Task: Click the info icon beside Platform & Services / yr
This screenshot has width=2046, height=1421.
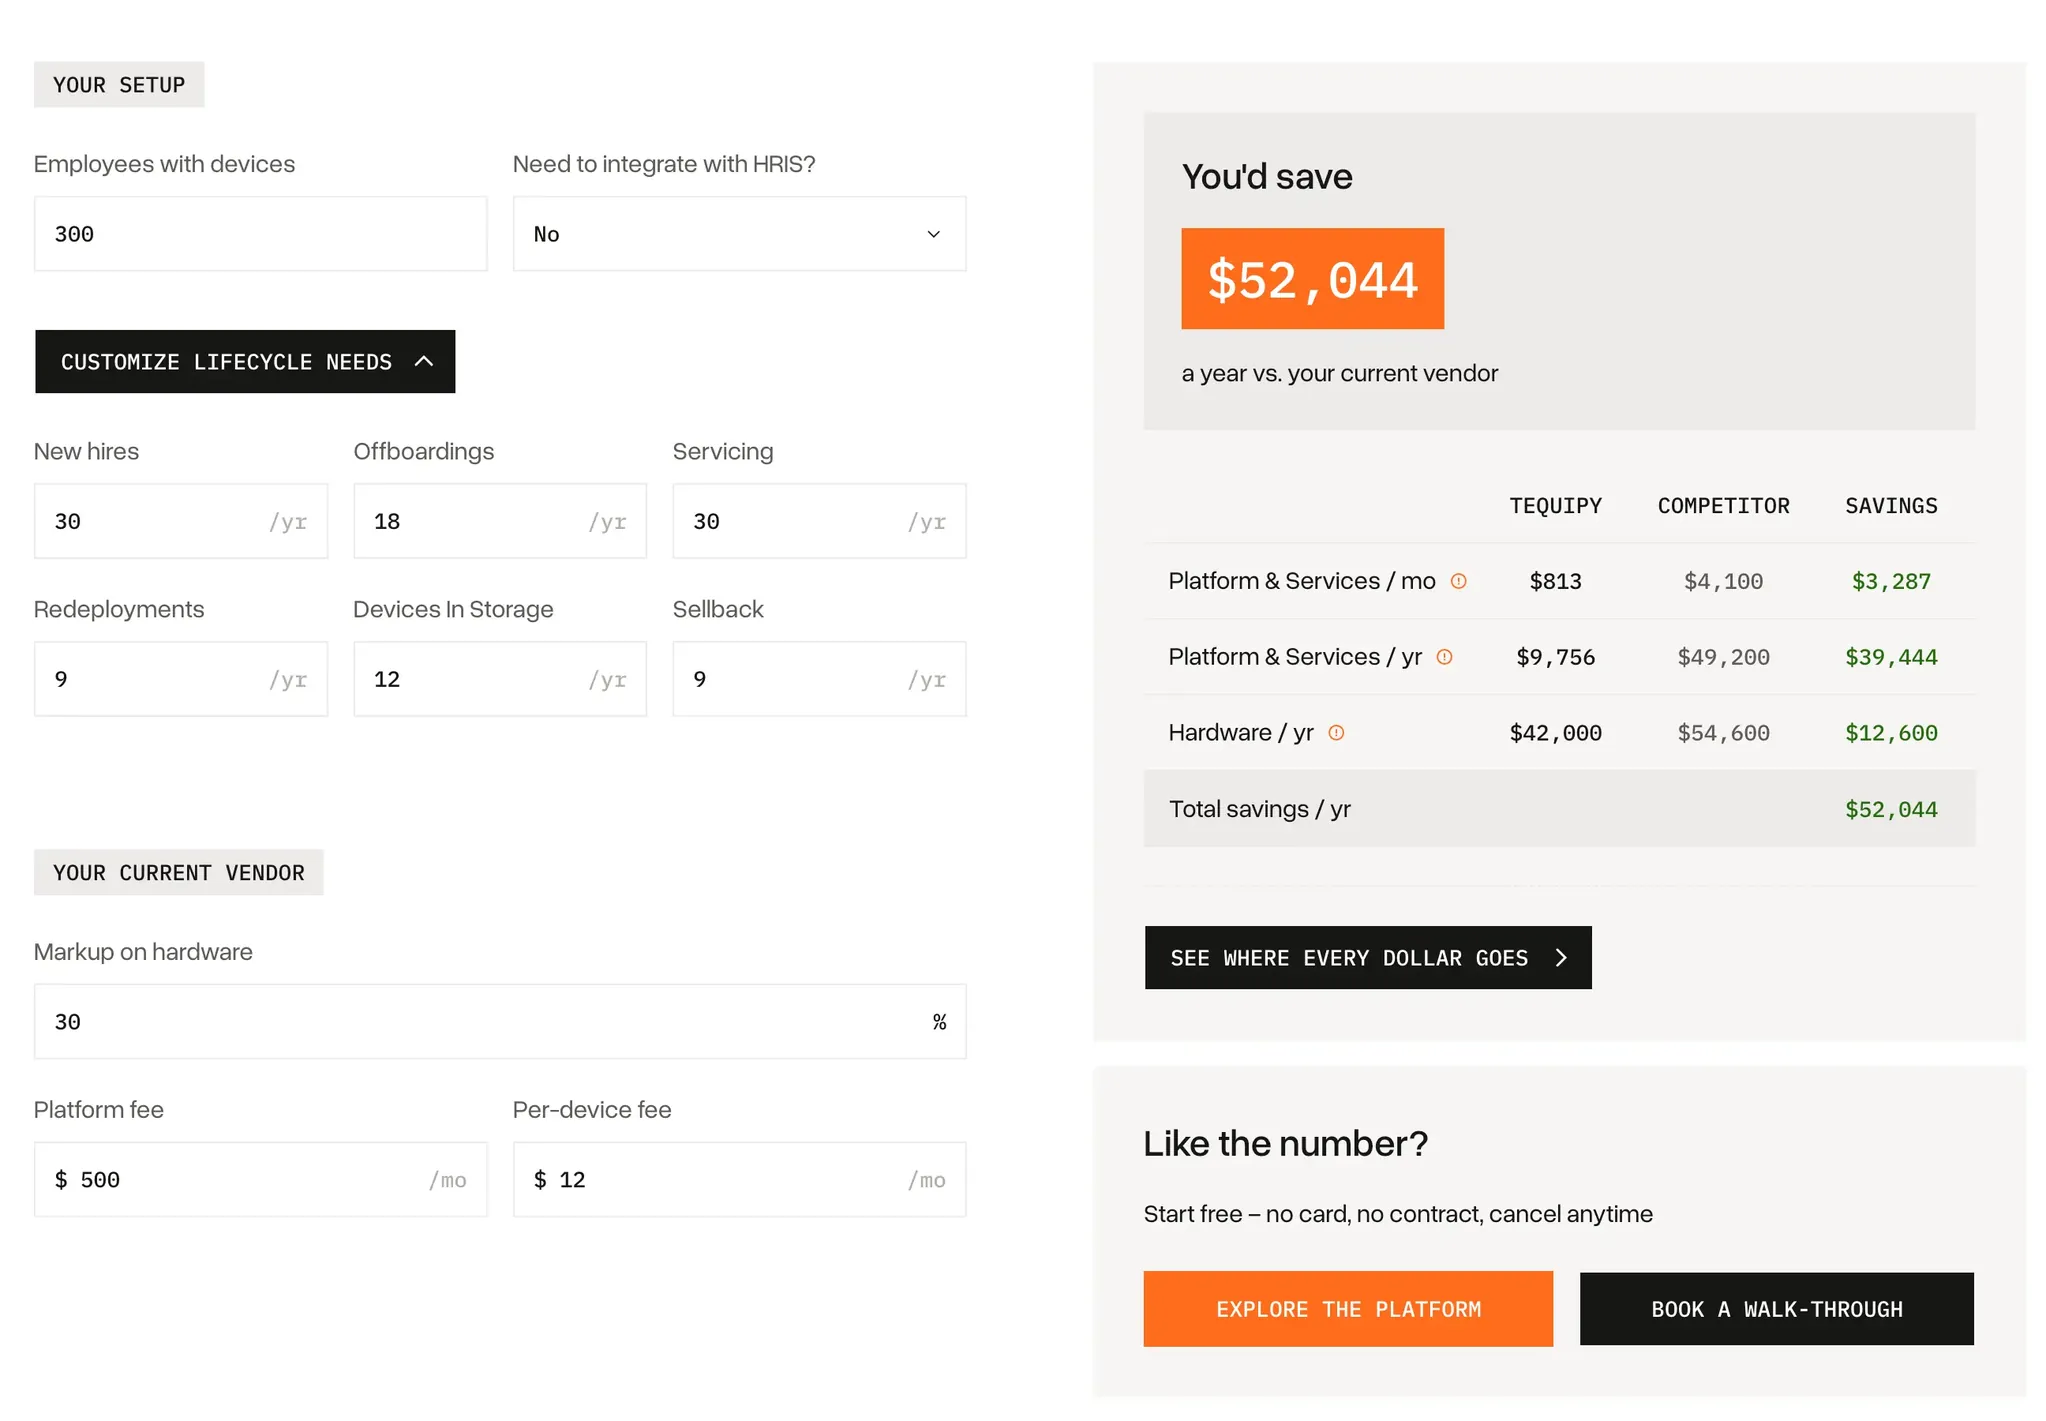Action: coord(1444,657)
